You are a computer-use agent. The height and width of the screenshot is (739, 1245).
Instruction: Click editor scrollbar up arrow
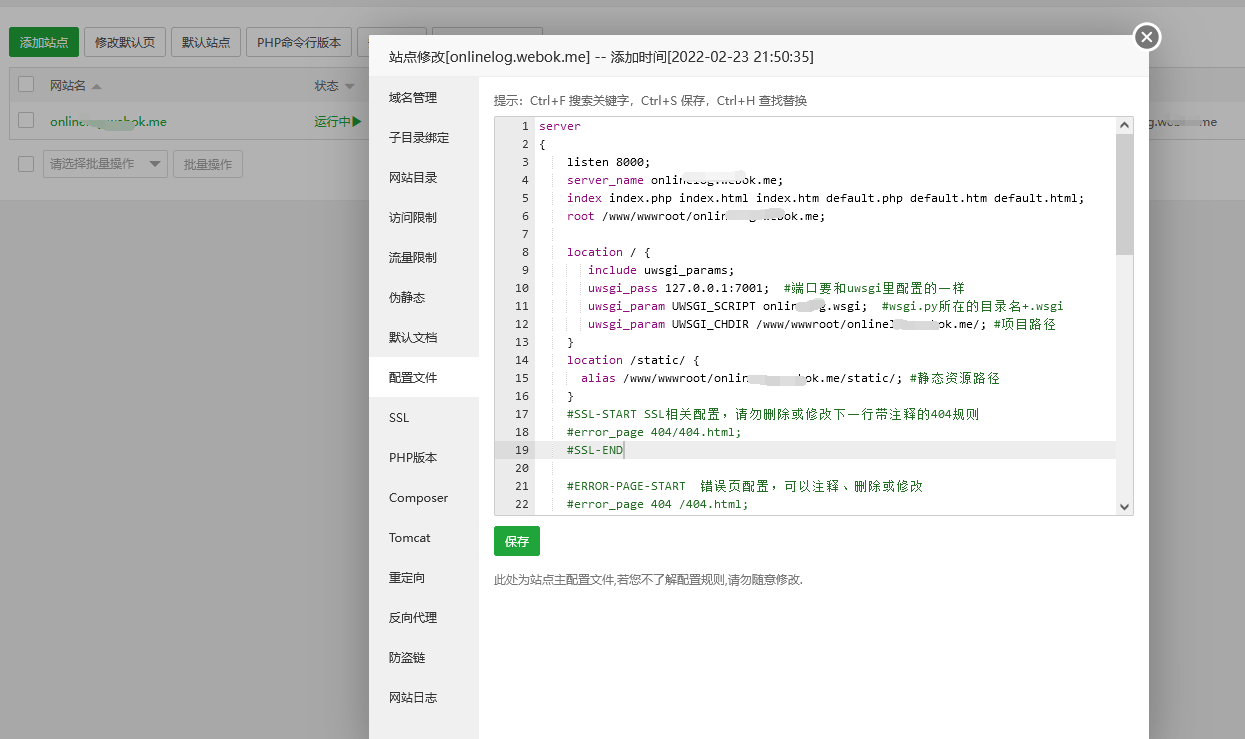pos(1125,125)
